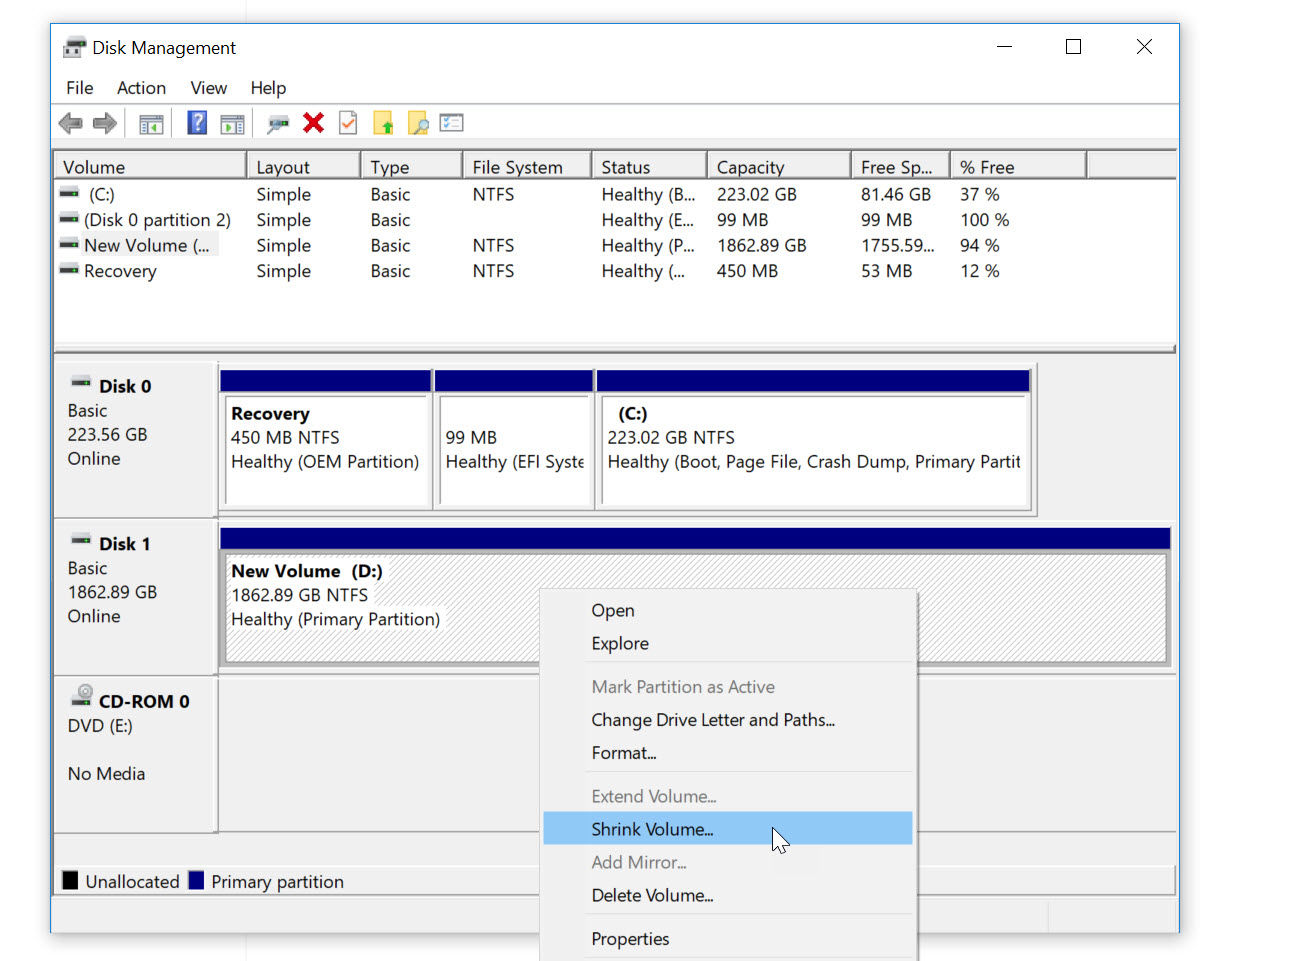Click the checkmark document toolbar icon

click(347, 122)
